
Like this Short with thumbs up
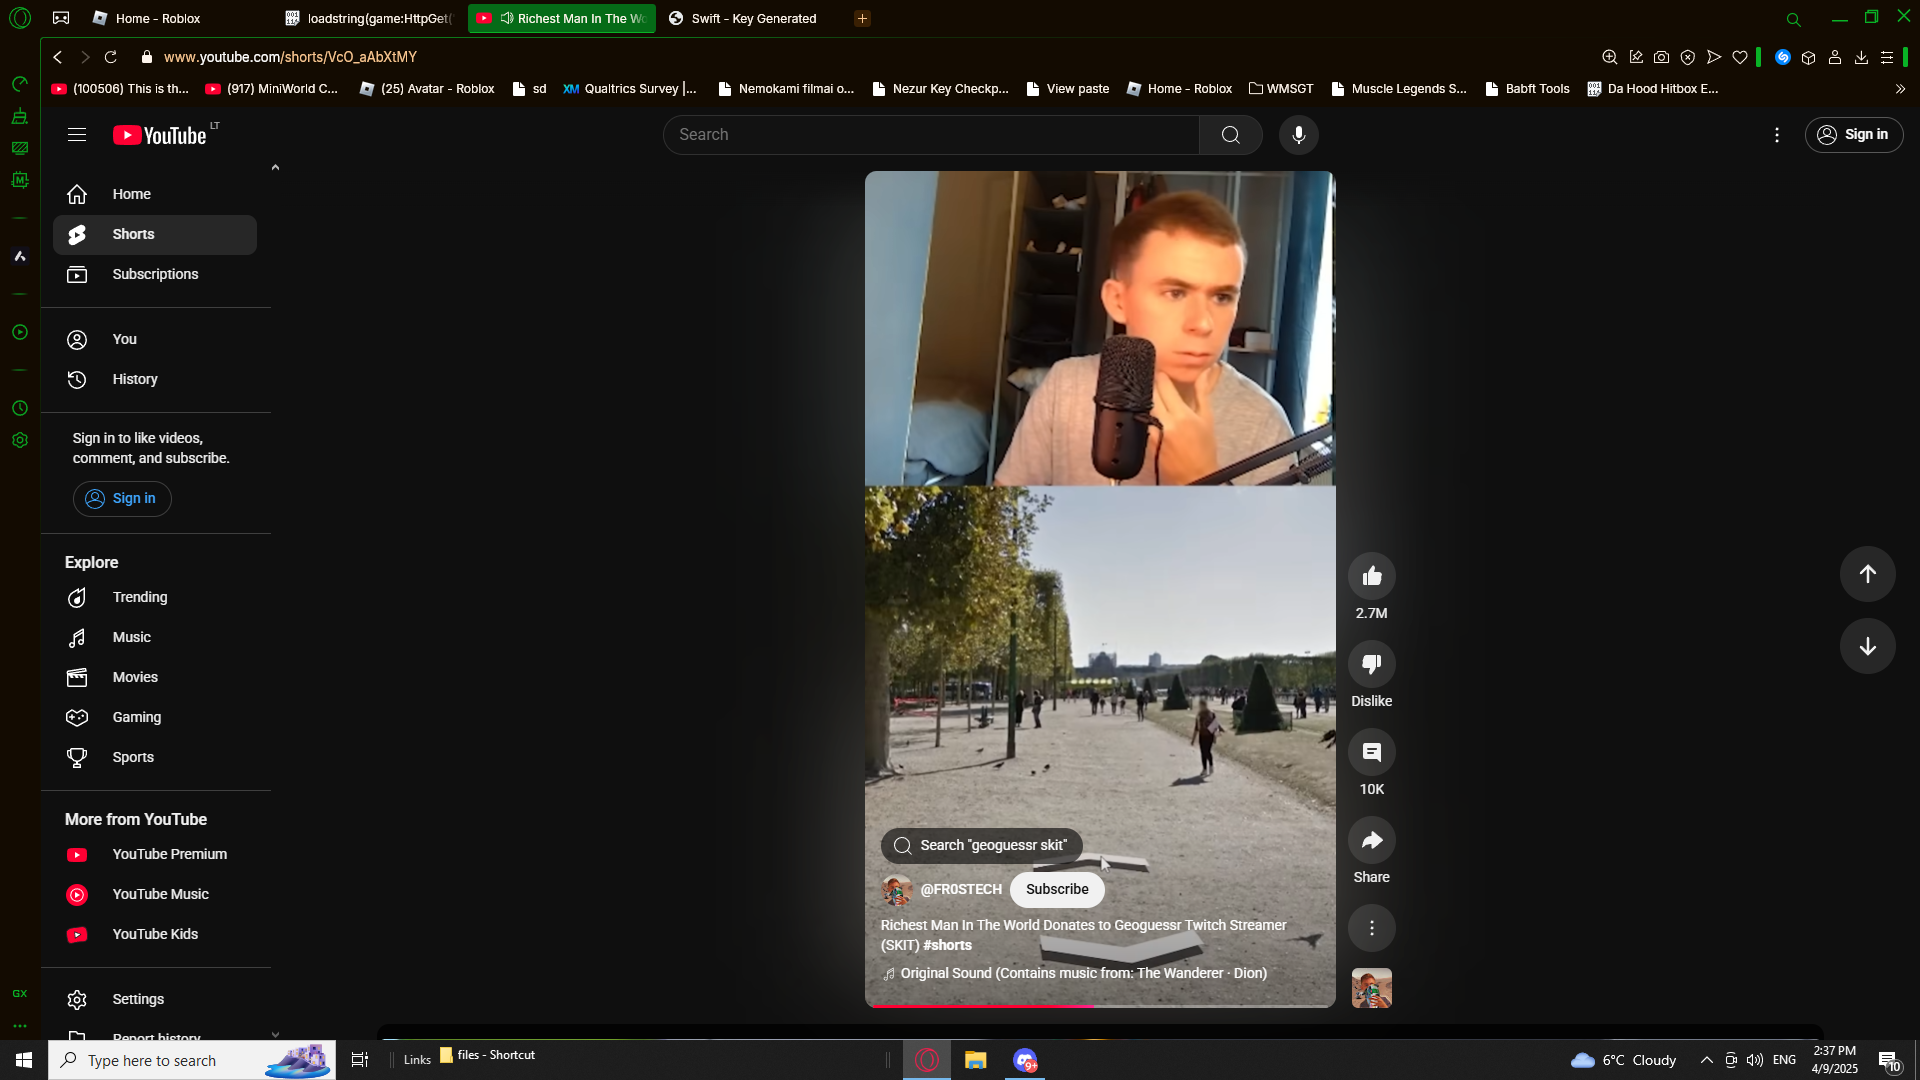tap(1371, 576)
